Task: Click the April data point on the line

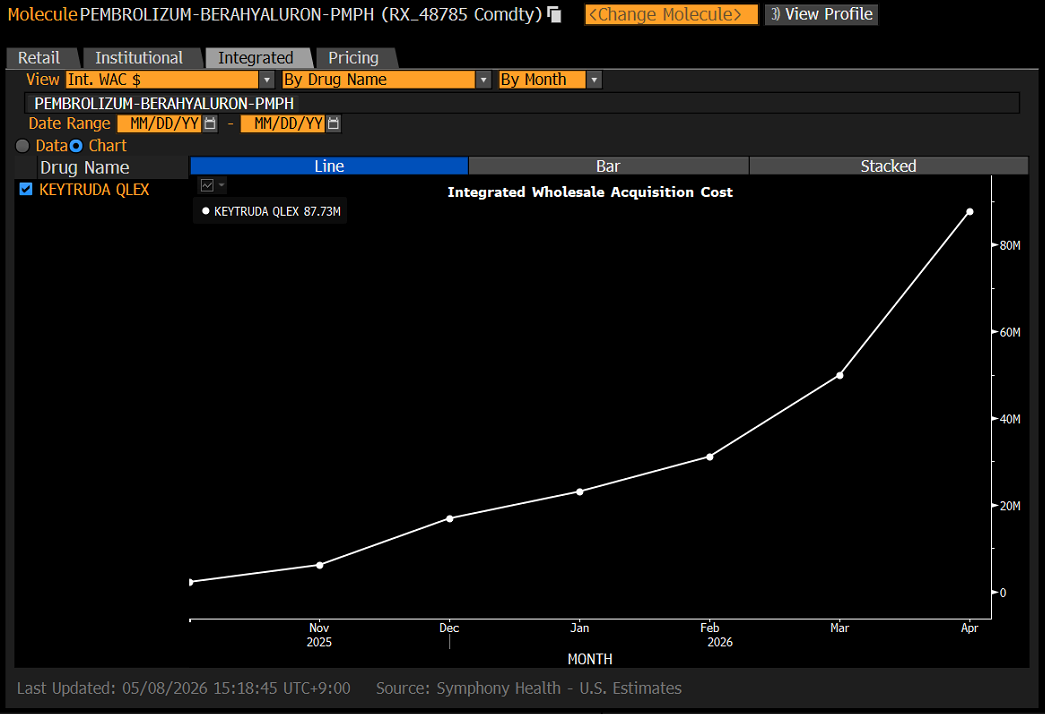Action: (x=970, y=211)
